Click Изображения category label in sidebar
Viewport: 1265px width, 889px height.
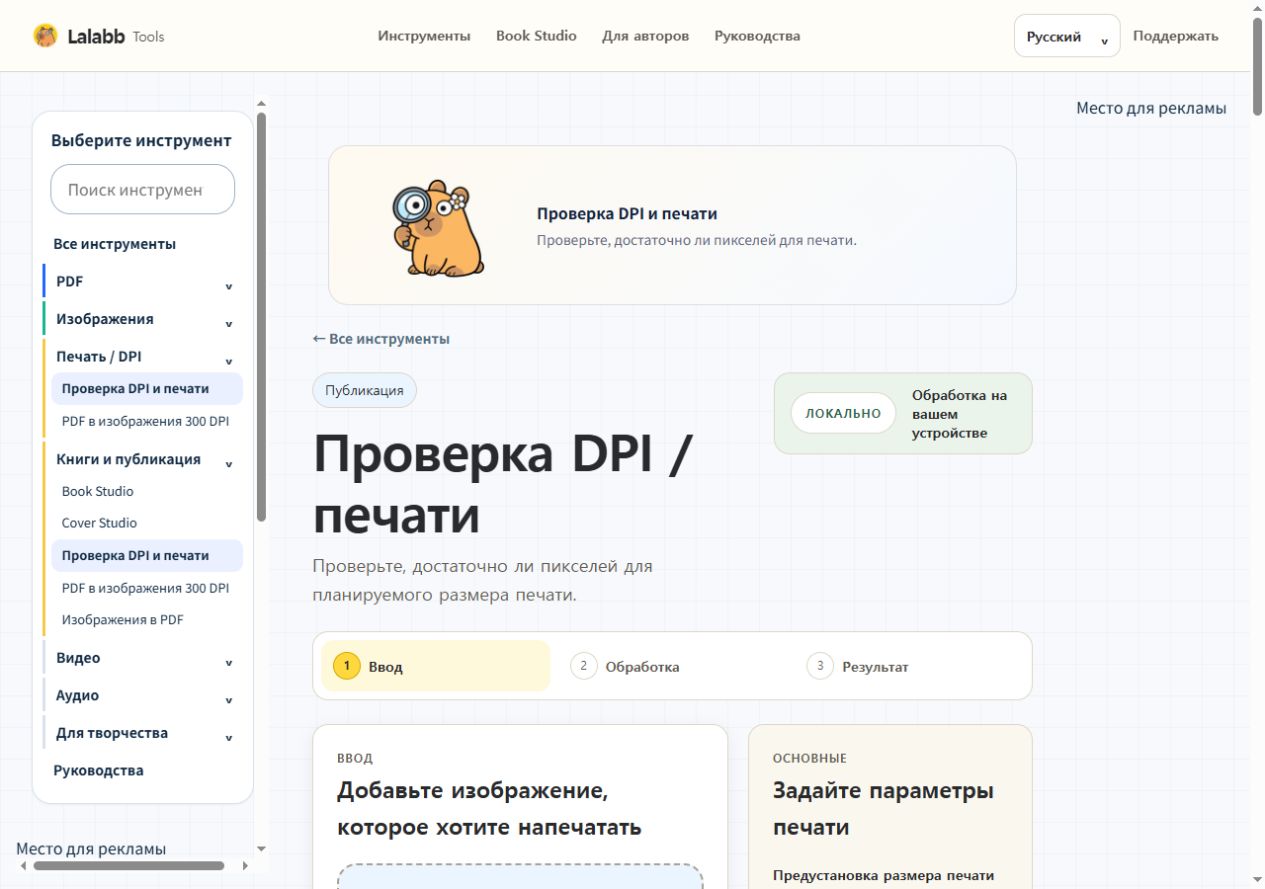[105, 319]
